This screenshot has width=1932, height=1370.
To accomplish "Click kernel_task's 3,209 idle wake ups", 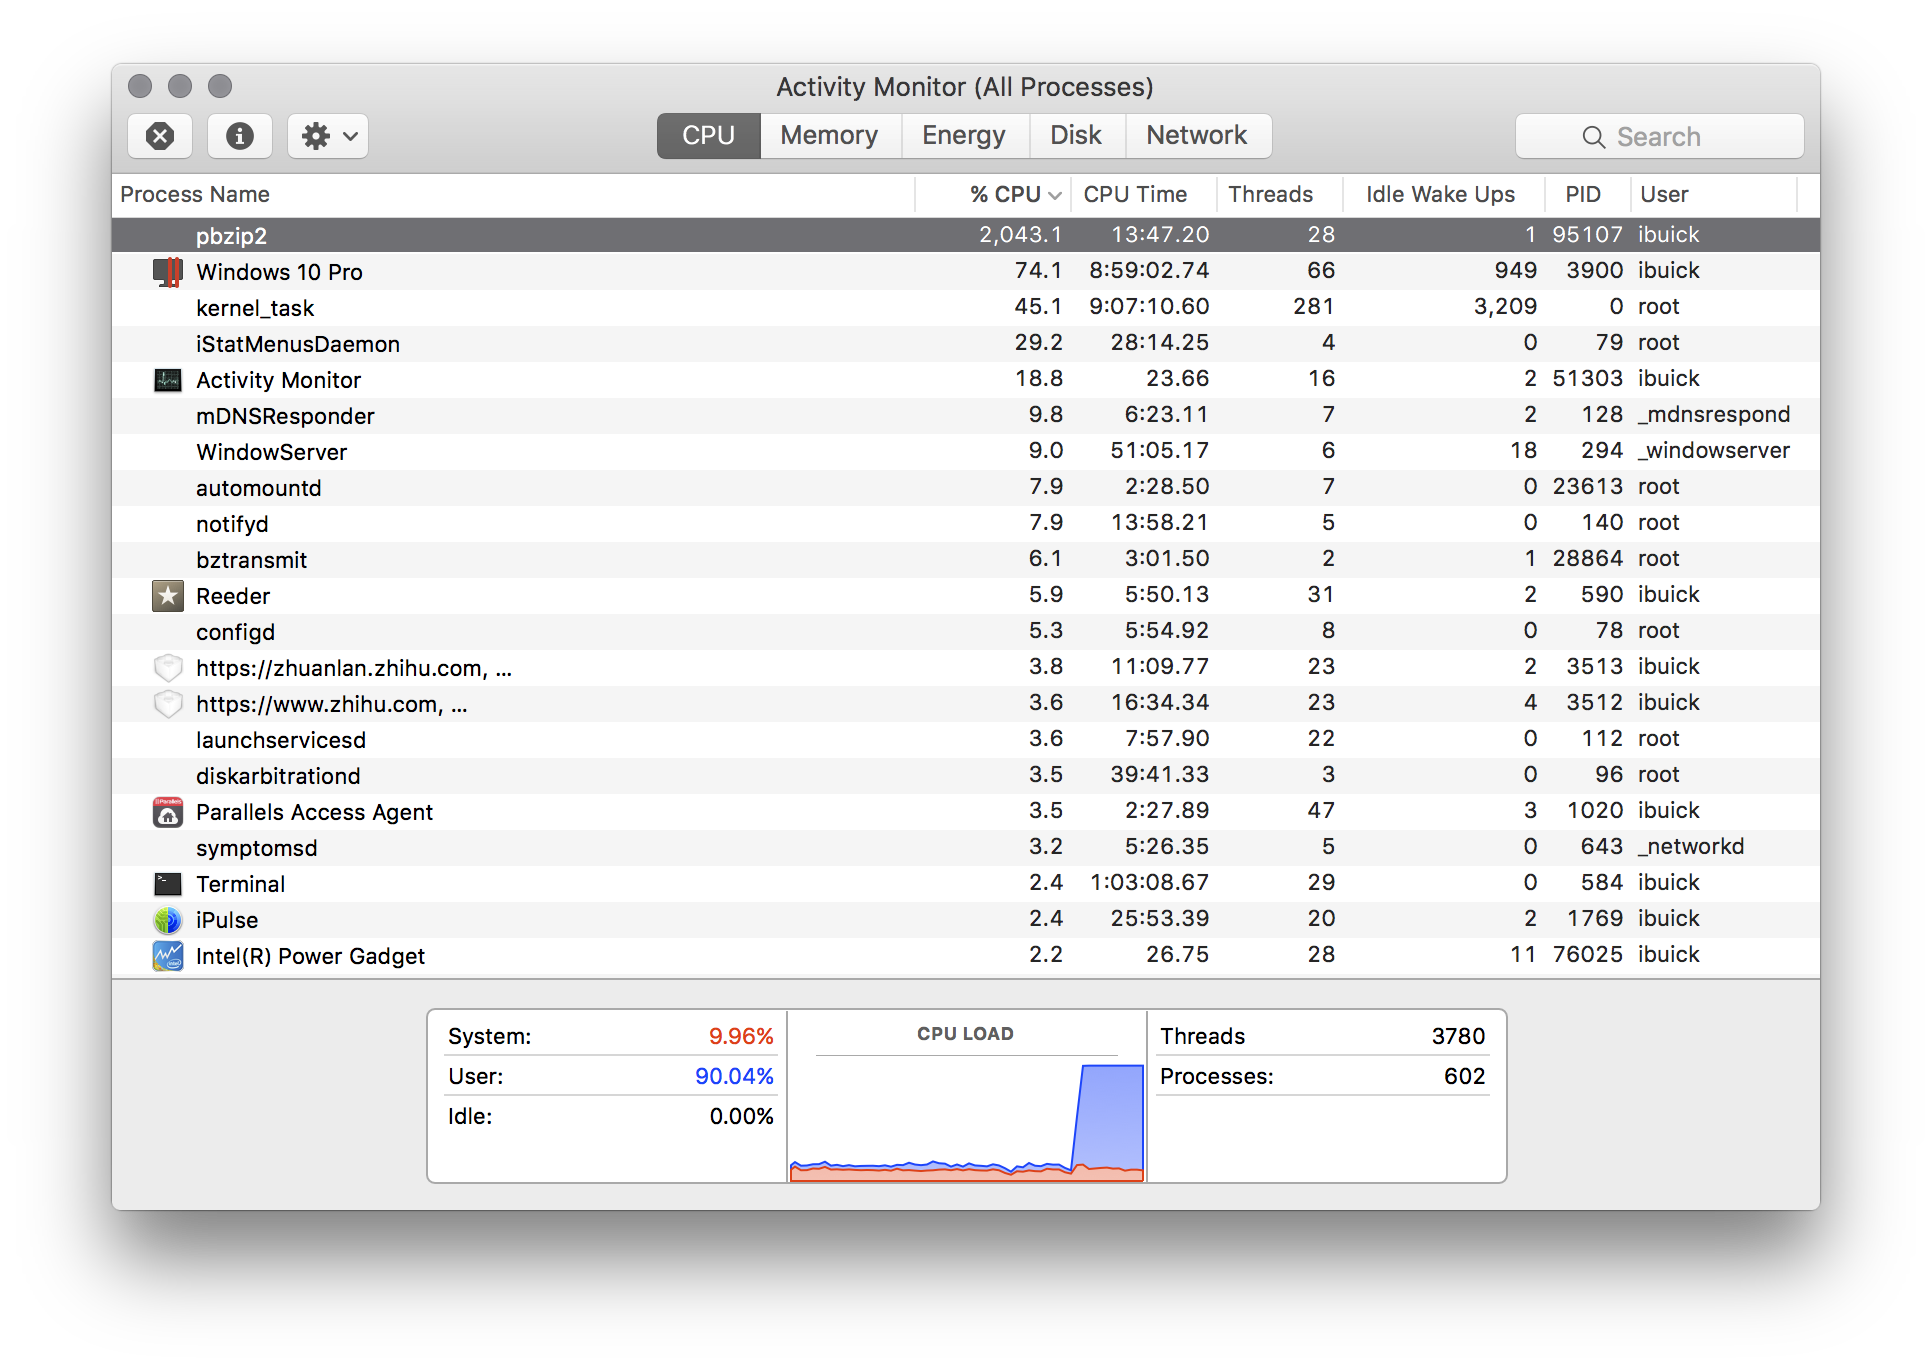I will 1505,306.
